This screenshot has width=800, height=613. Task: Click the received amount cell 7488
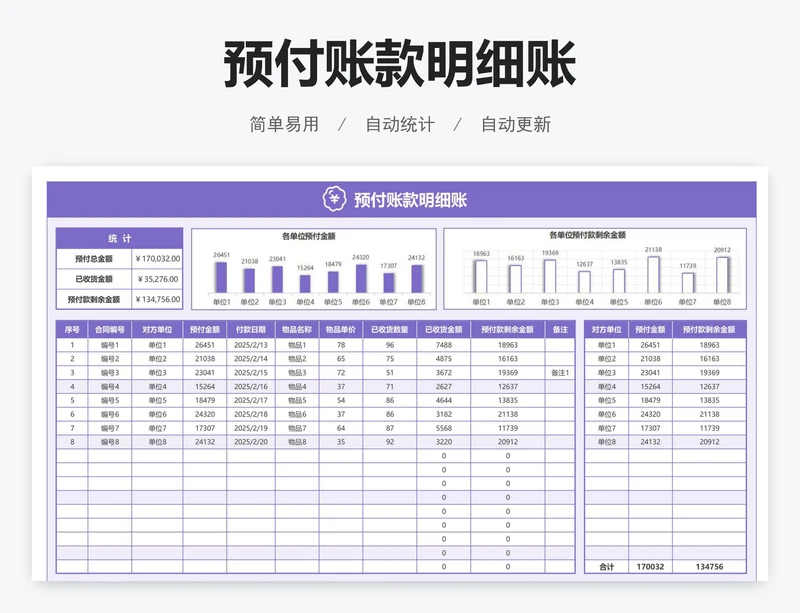pos(444,345)
